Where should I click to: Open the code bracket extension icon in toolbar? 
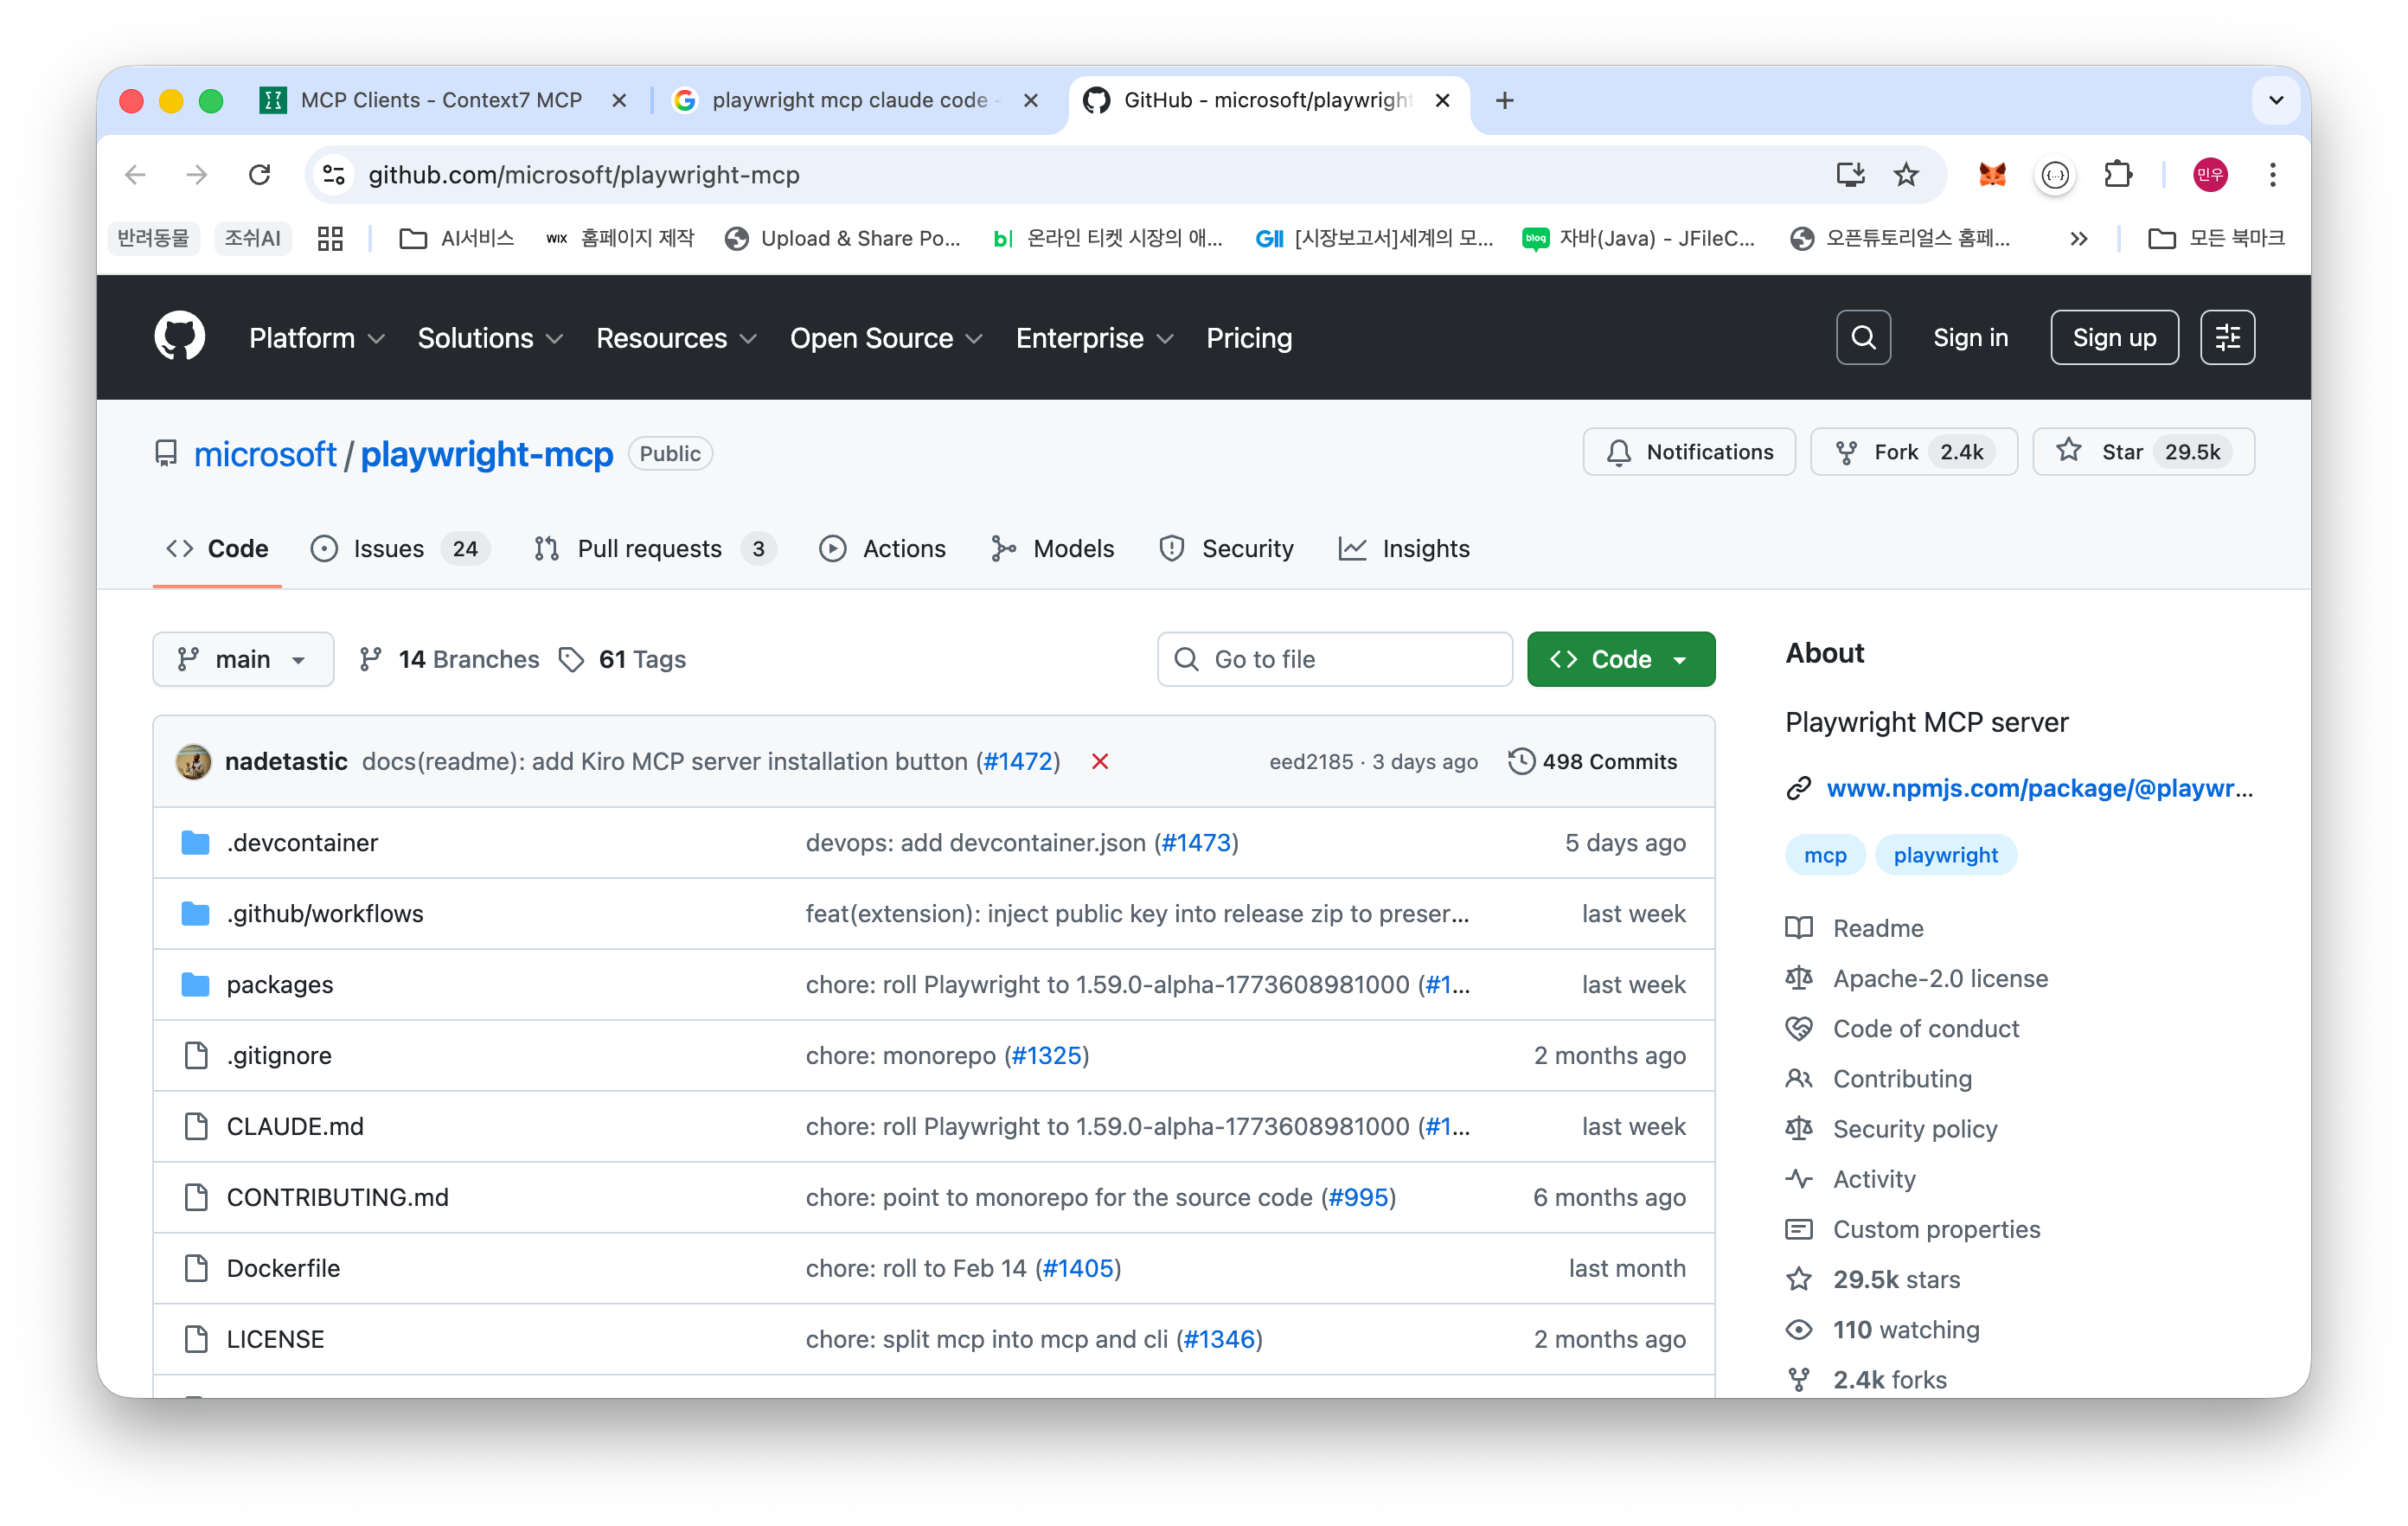point(2054,175)
